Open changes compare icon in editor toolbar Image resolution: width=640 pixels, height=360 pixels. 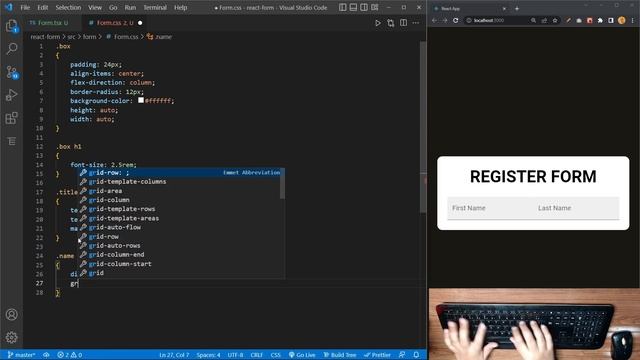(x=391, y=23)
